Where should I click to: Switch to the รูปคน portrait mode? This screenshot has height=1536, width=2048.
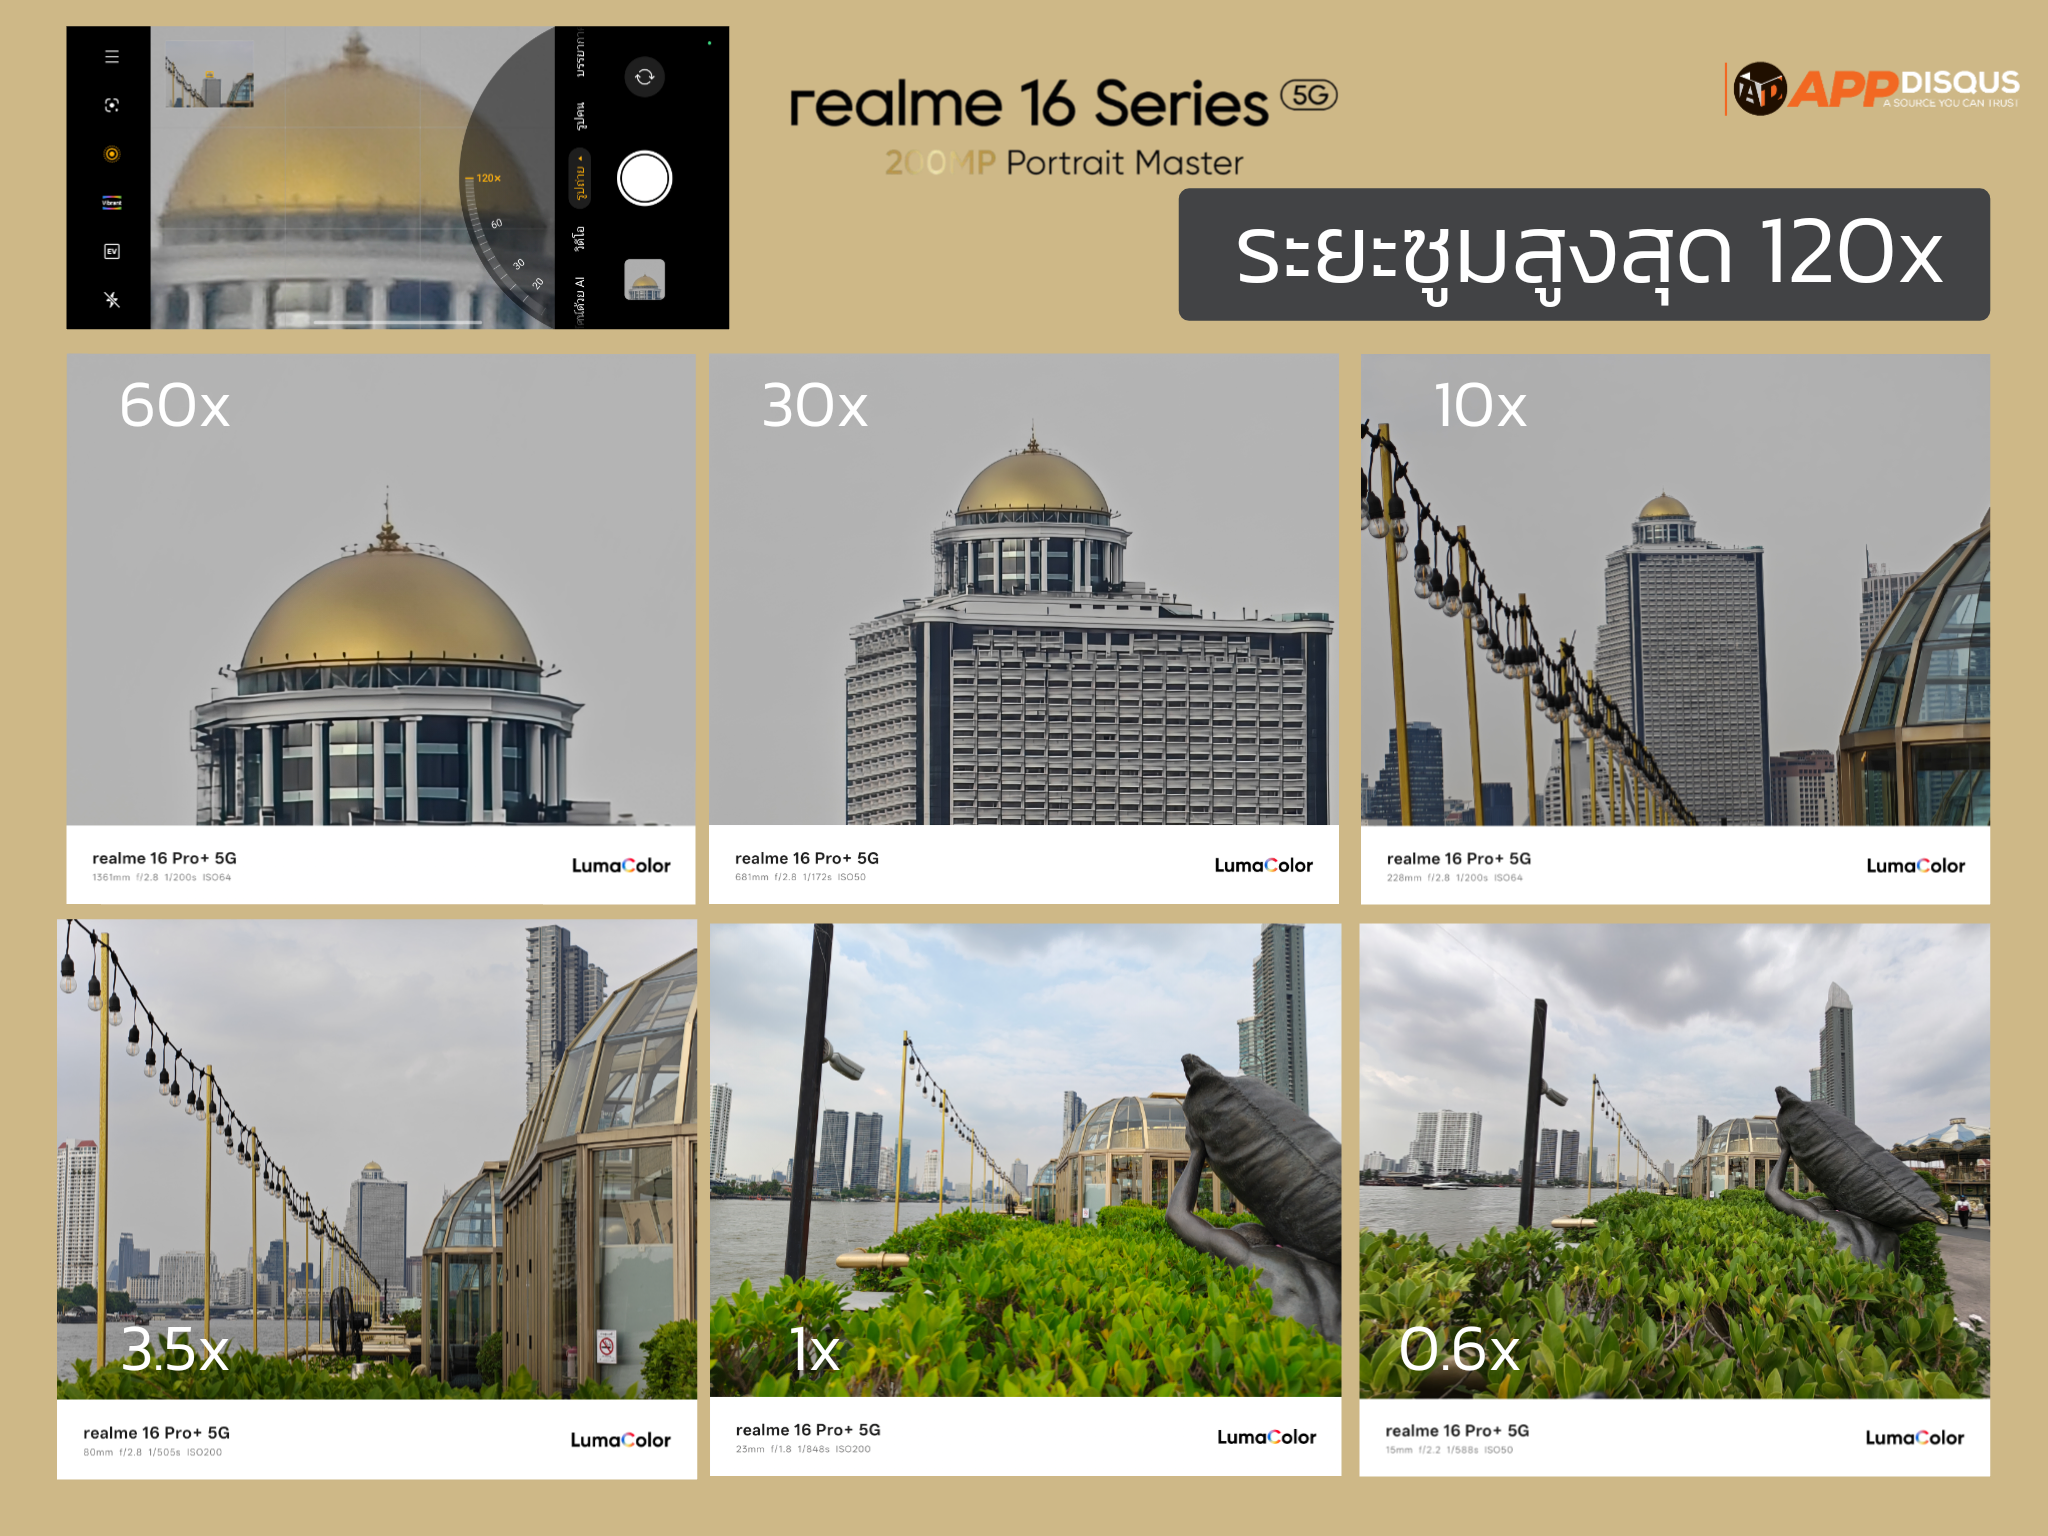coord(580,116)
